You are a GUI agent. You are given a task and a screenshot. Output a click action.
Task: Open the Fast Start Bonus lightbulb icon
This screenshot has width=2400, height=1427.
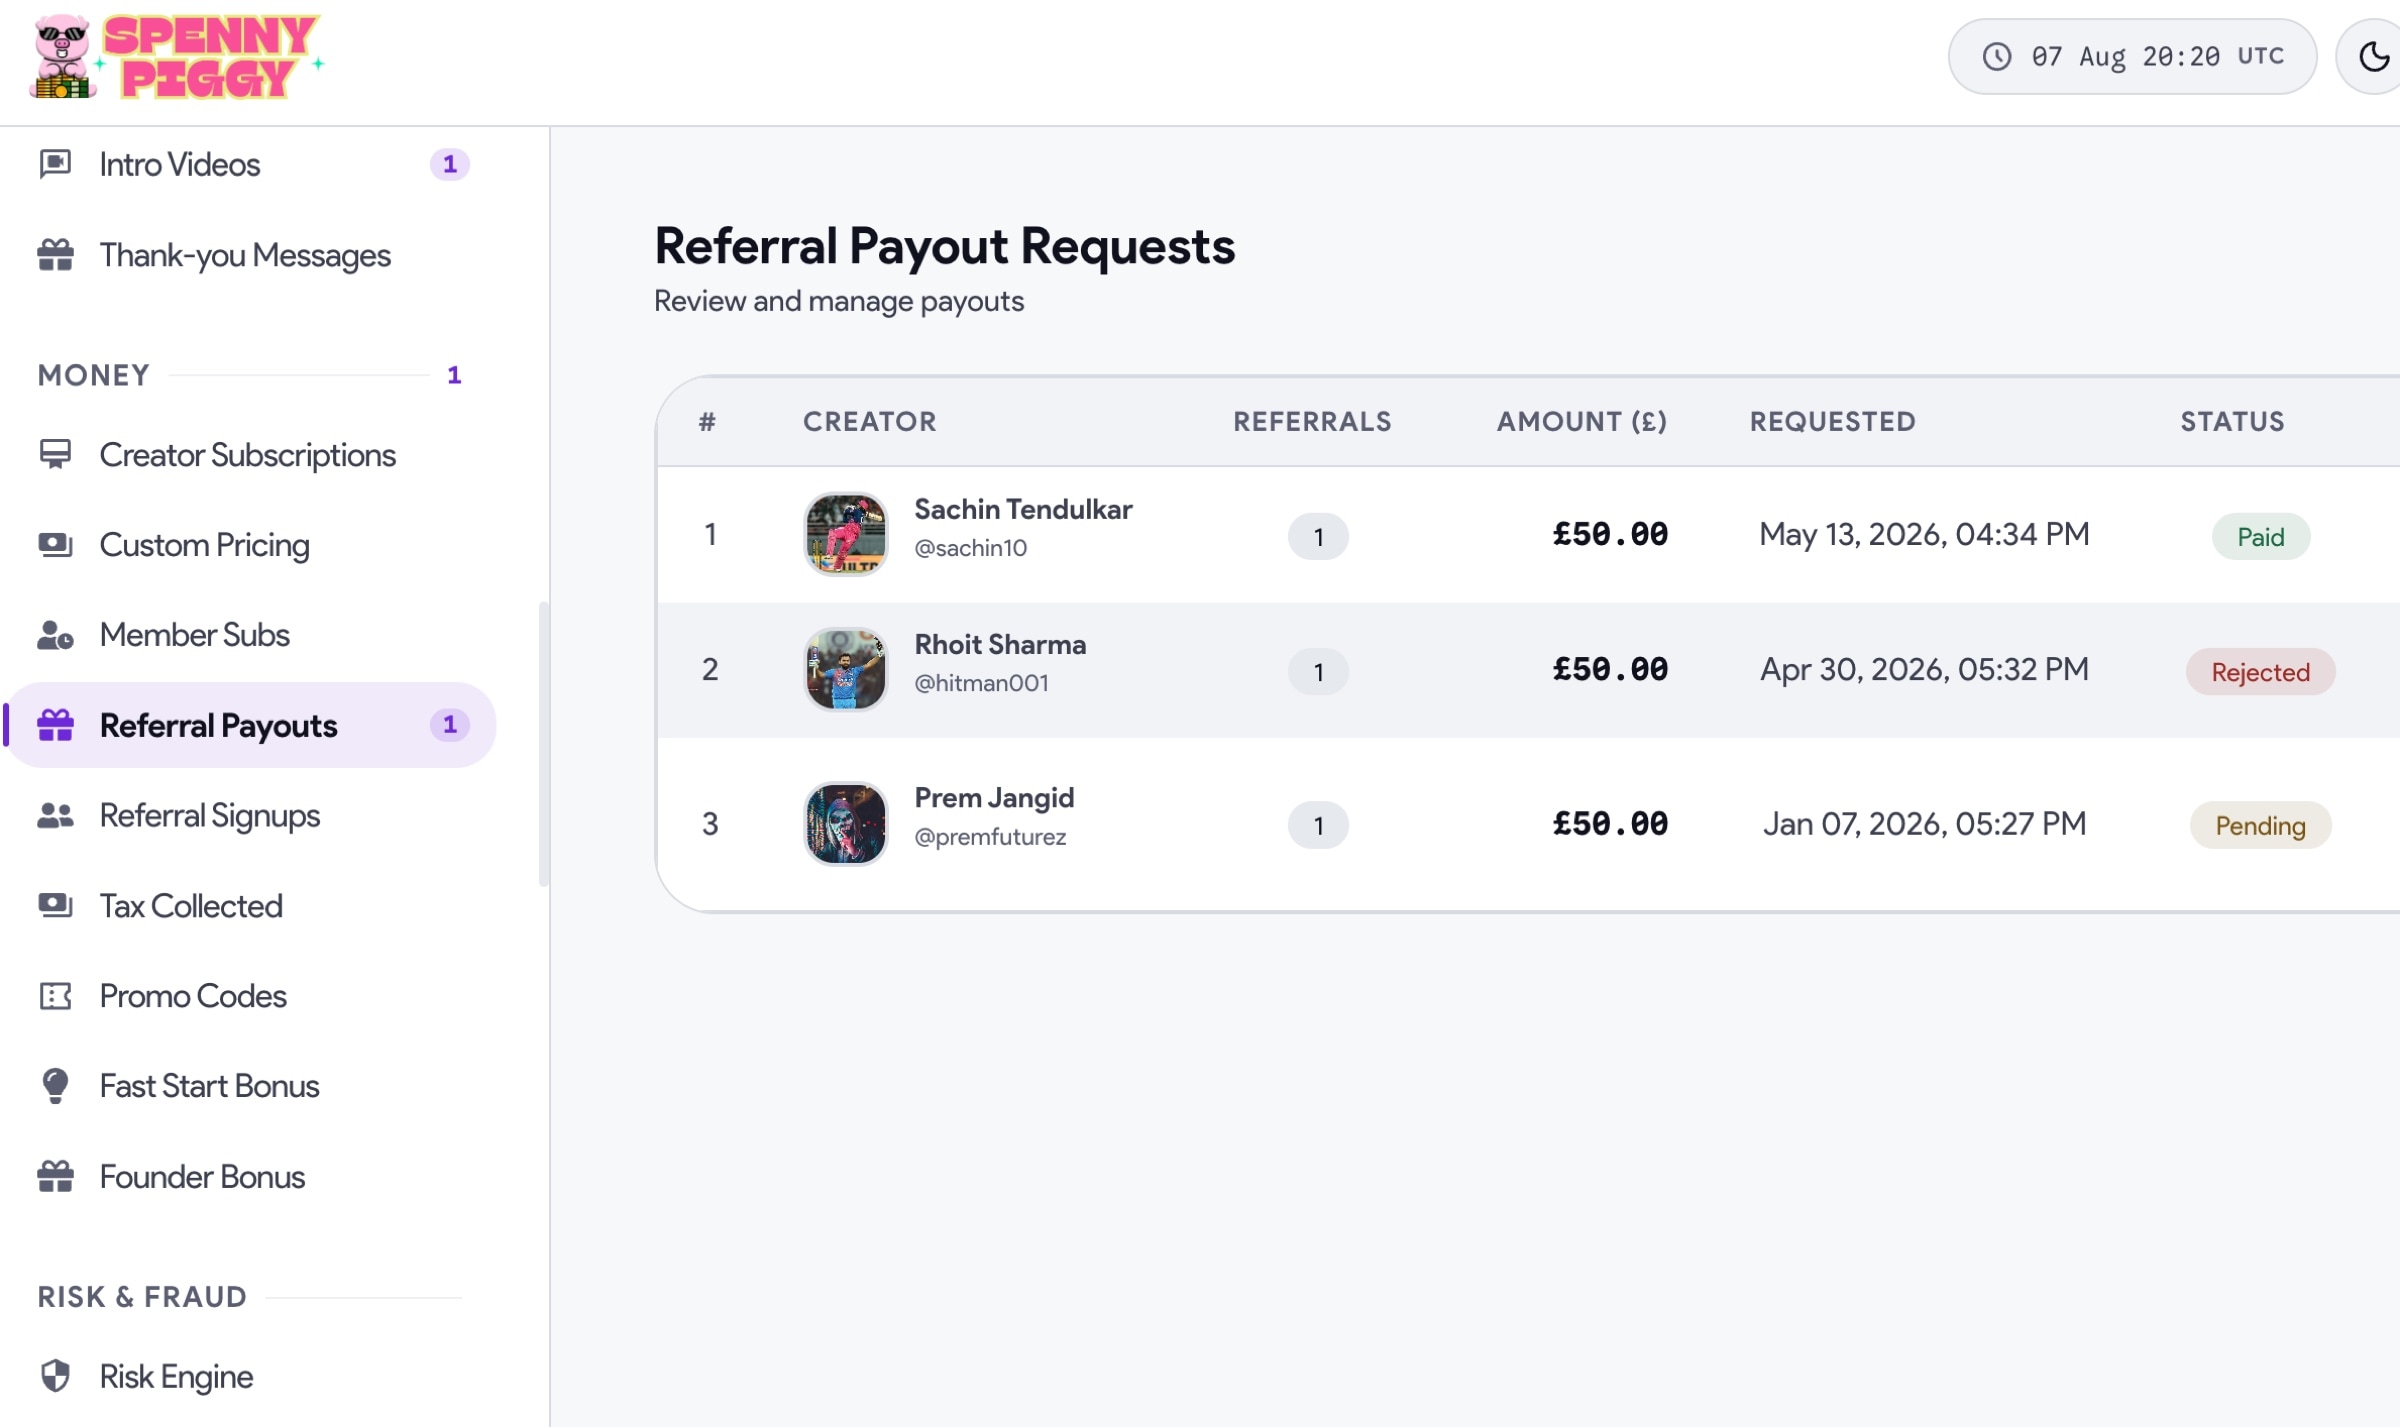click(x=55, y=1086)
